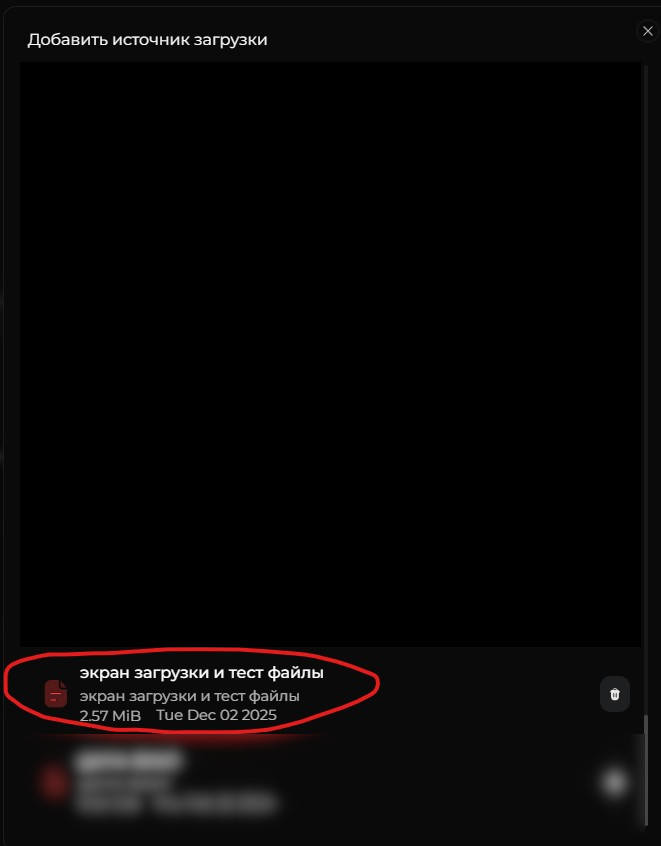Click the file list's vertical scrollbar thumb
This screenshot has height=846, width=661.
[x=646, y=772]
